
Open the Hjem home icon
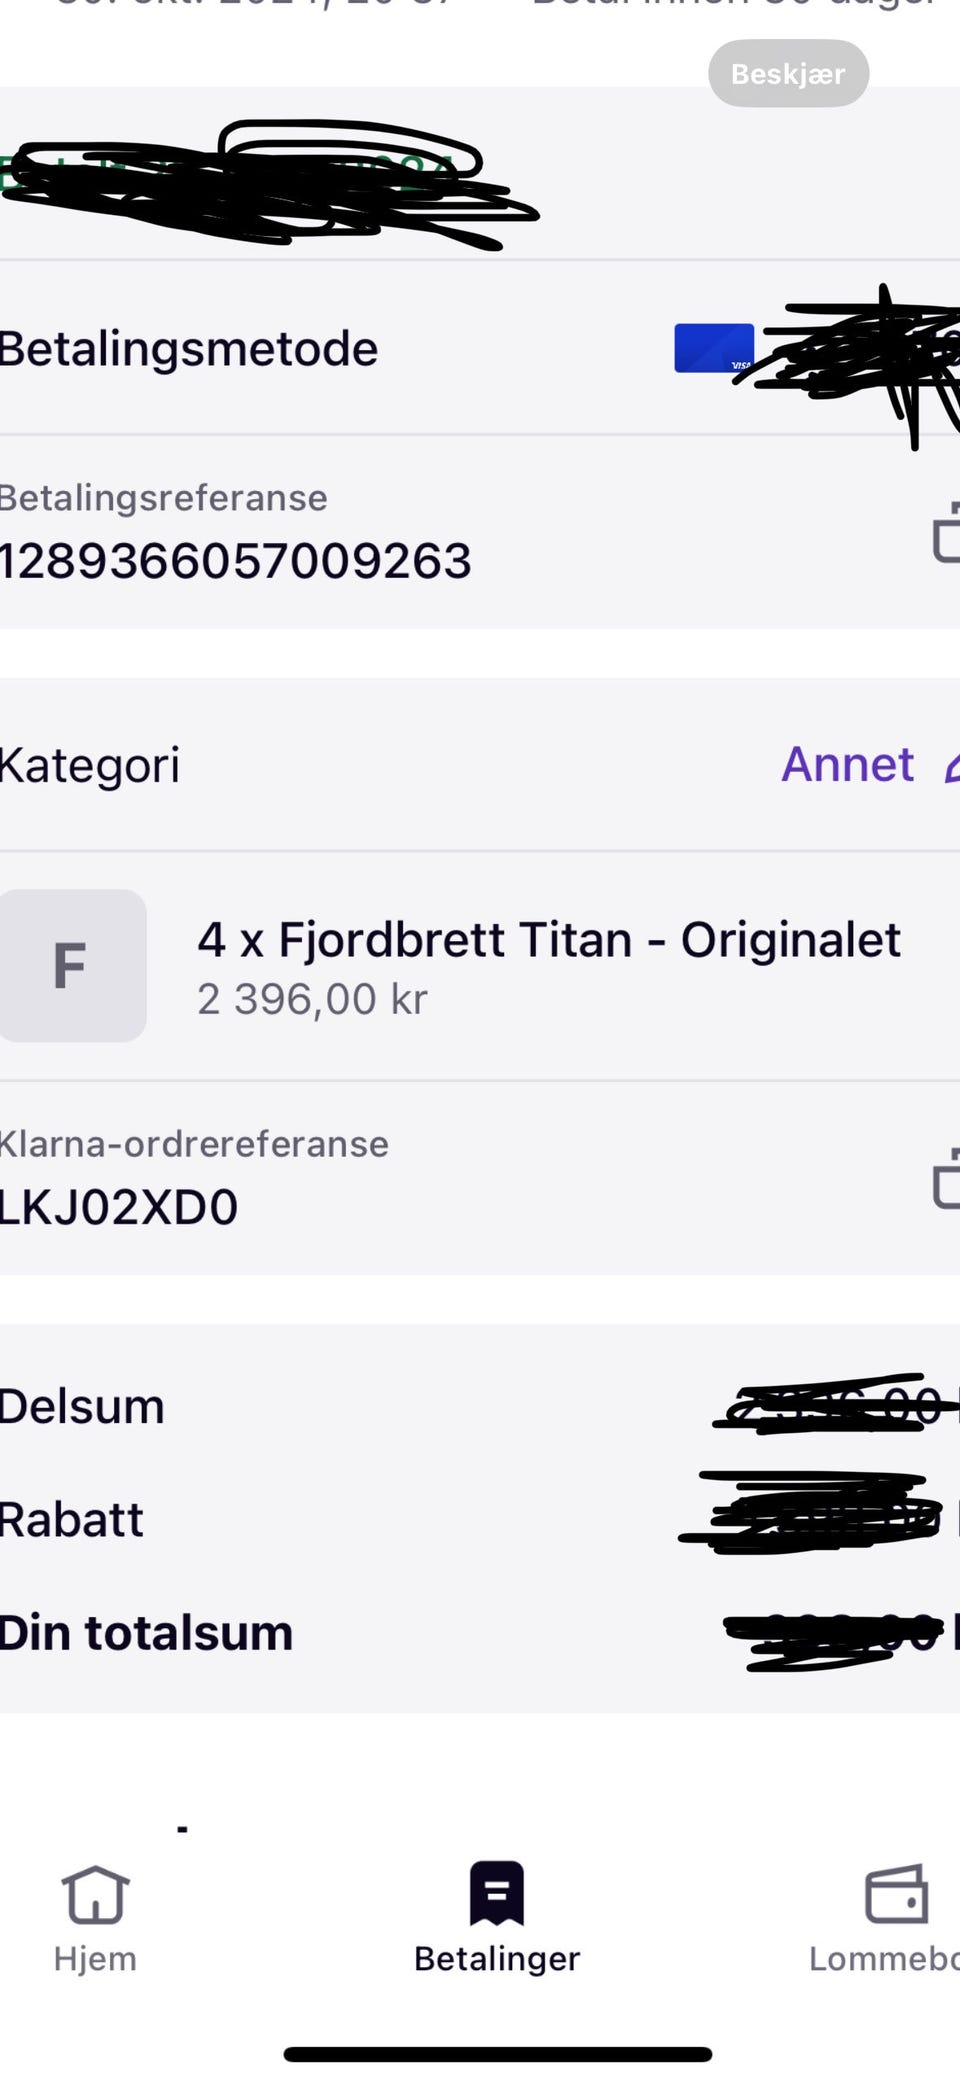coord(95,1894)
